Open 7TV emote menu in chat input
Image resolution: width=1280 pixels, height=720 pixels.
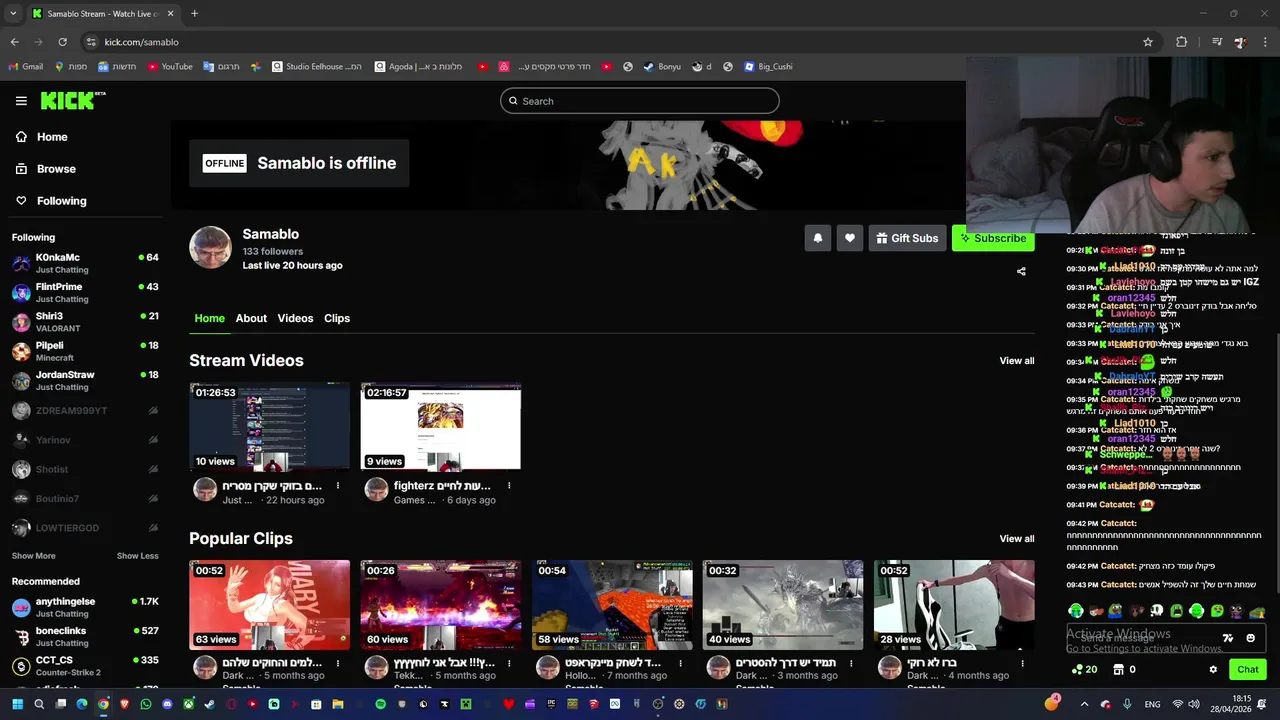1228,638
